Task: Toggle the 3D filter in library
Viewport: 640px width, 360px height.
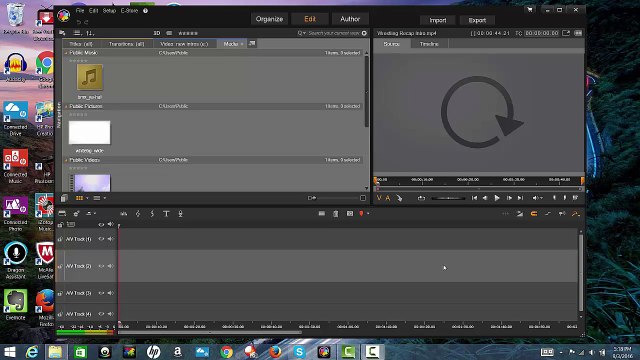Action: 157,33
